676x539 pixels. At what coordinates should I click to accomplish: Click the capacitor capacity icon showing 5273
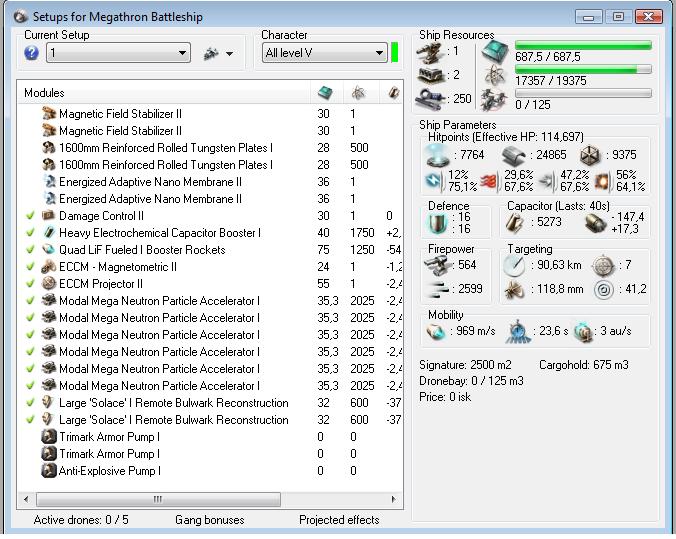click(514, 223)
